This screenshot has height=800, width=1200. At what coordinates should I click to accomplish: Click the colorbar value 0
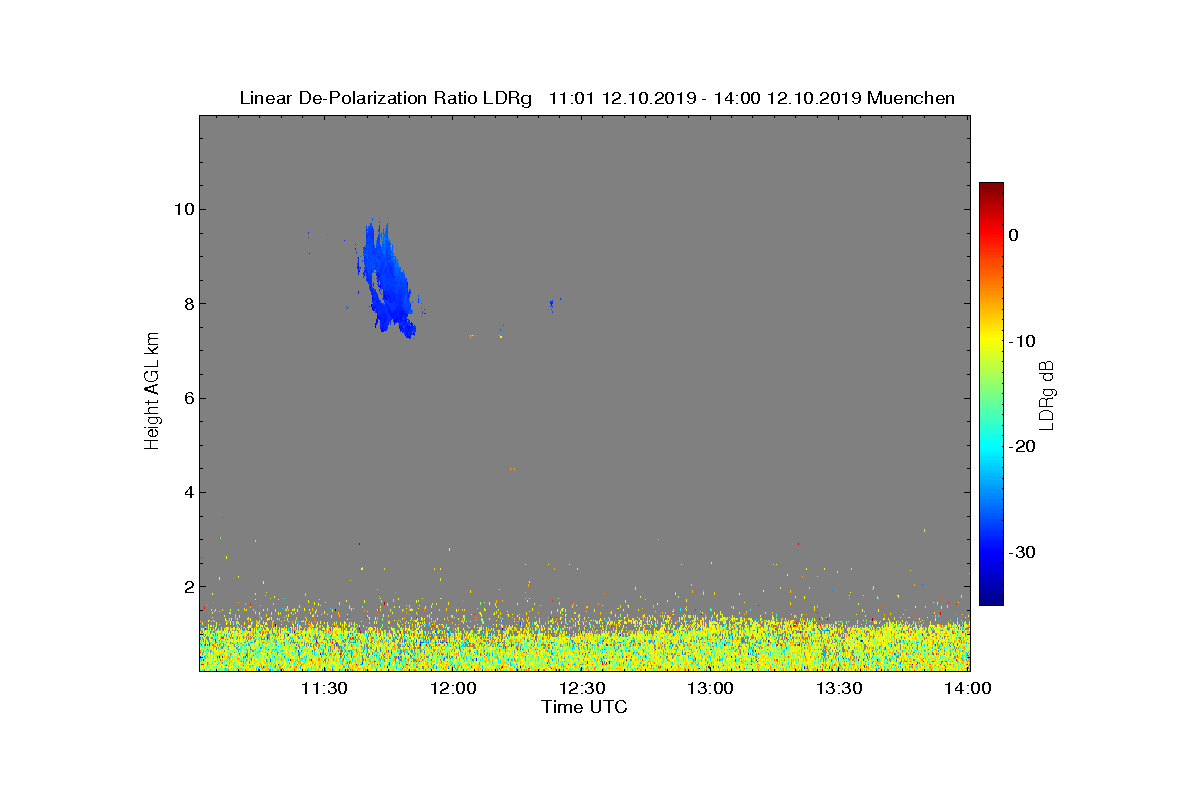(x=1014, y=235)
